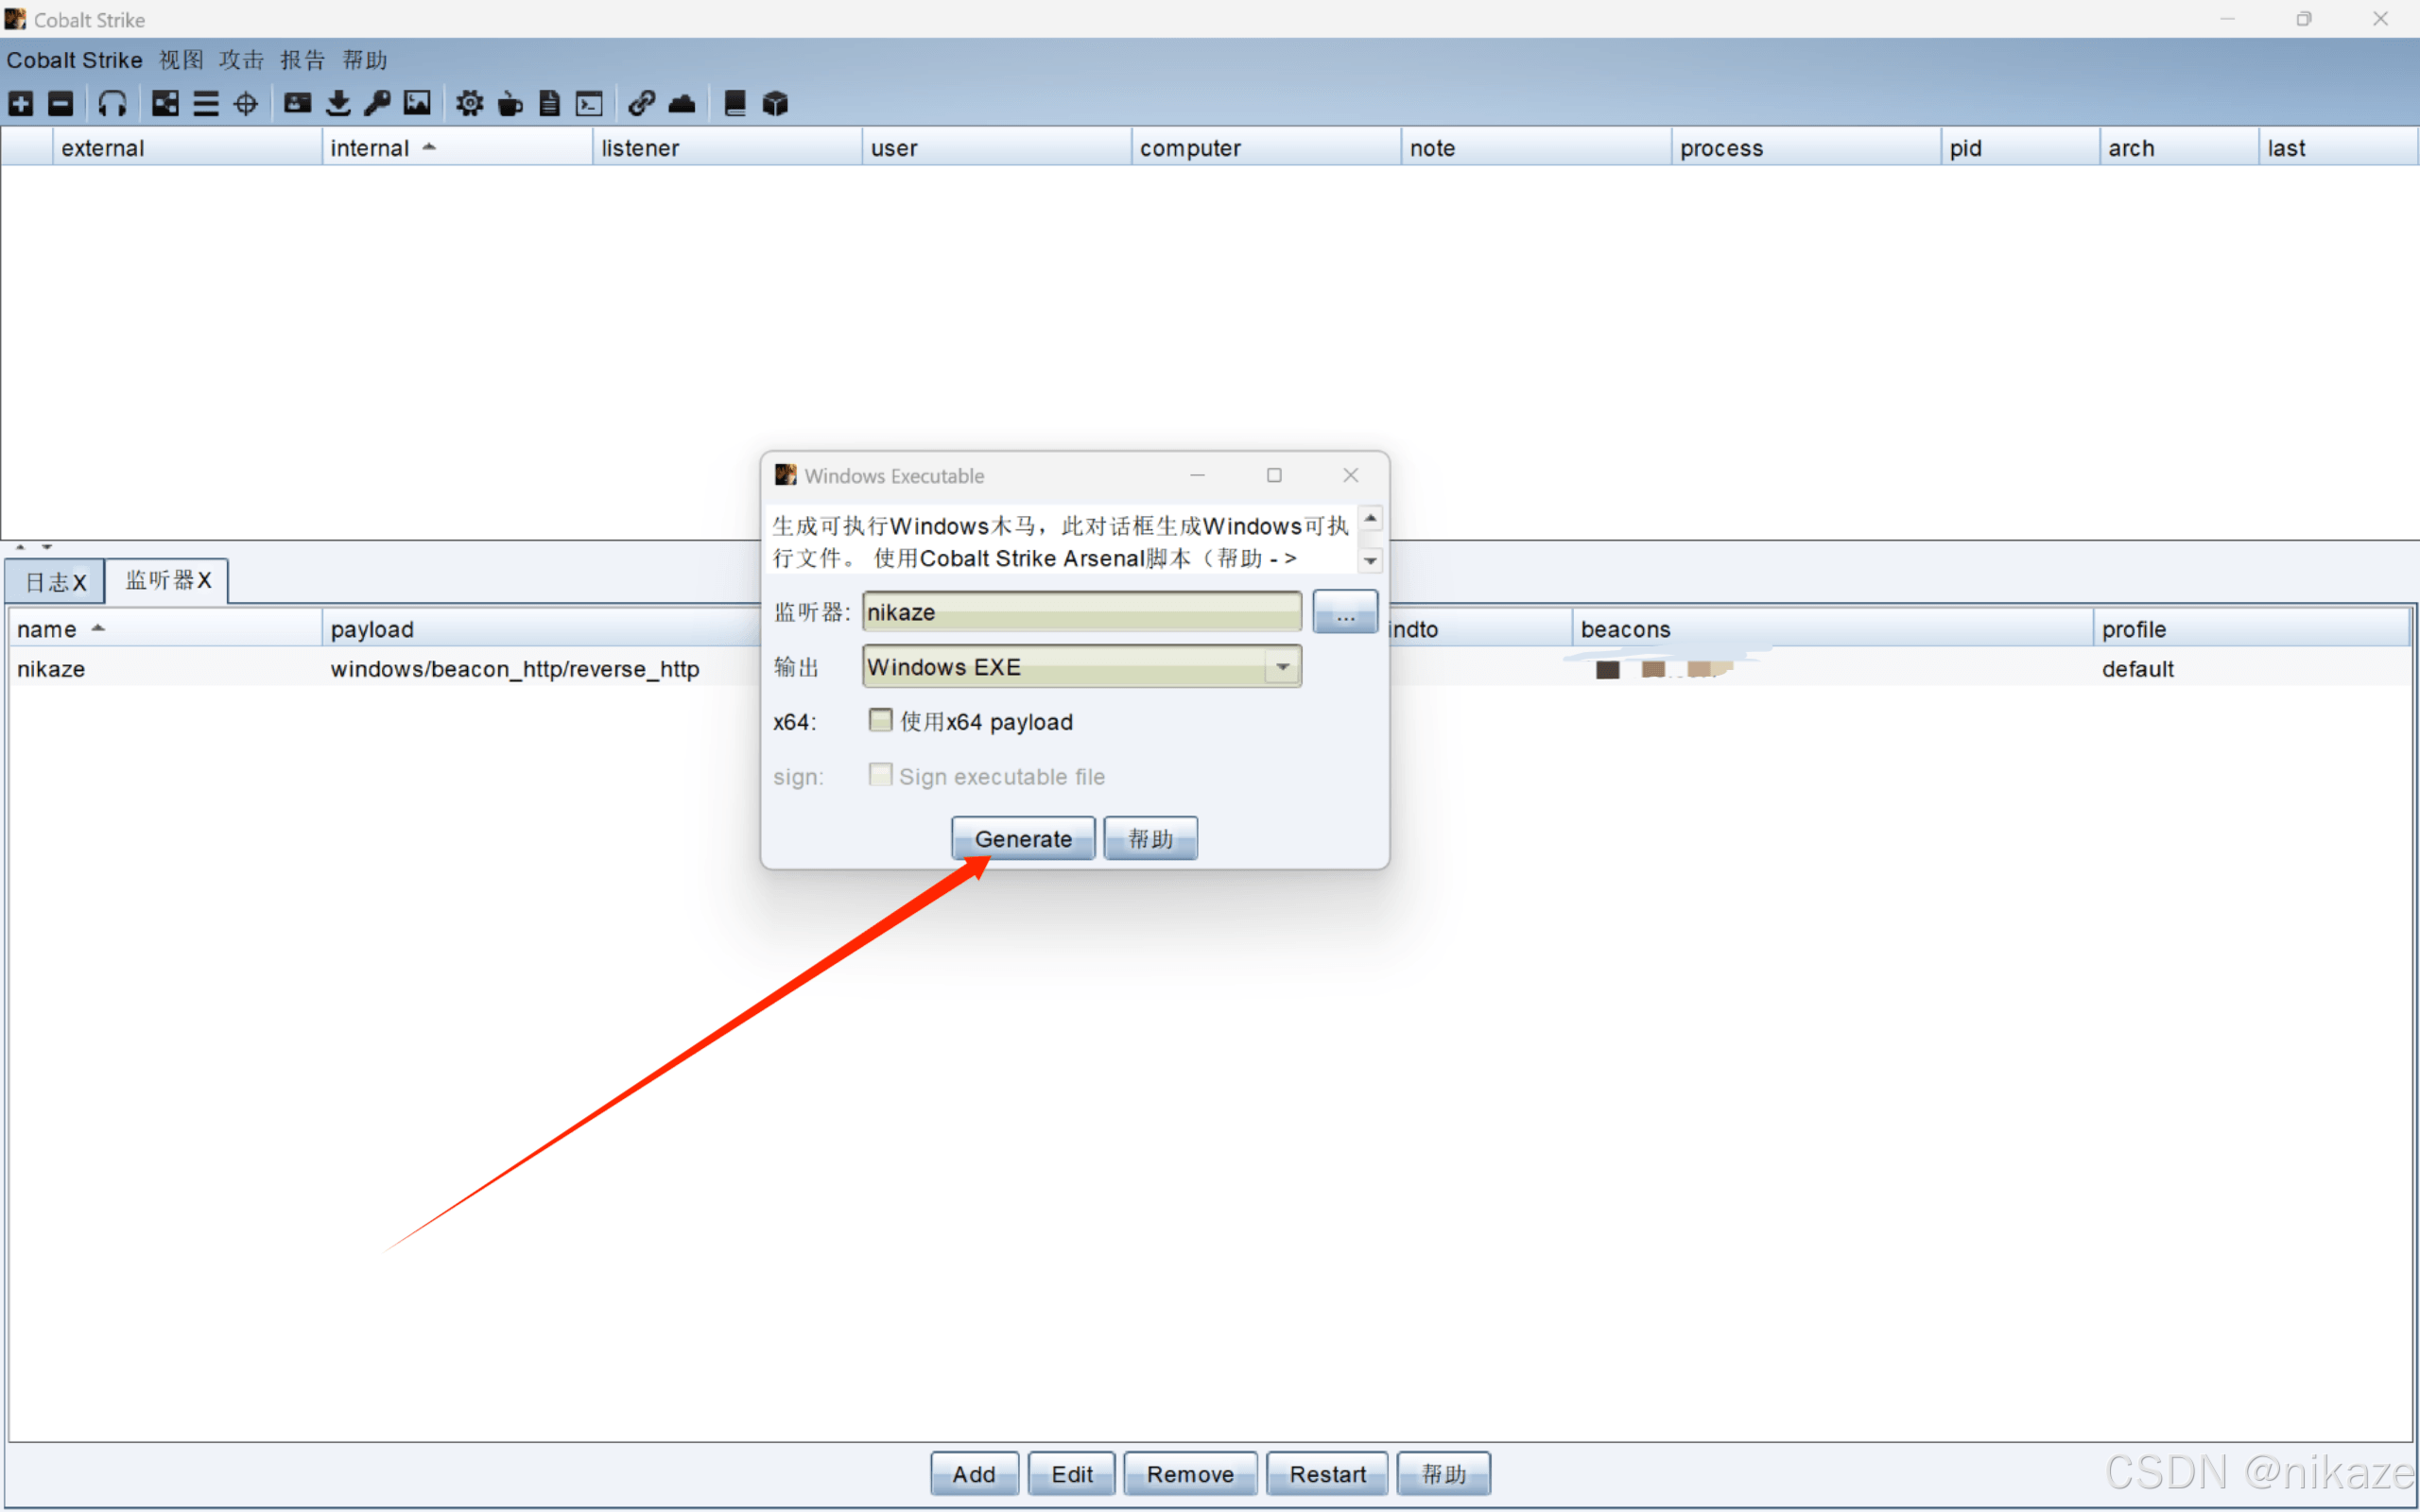
Task: Open the 攻击 menu
Action: pos(241,60)
